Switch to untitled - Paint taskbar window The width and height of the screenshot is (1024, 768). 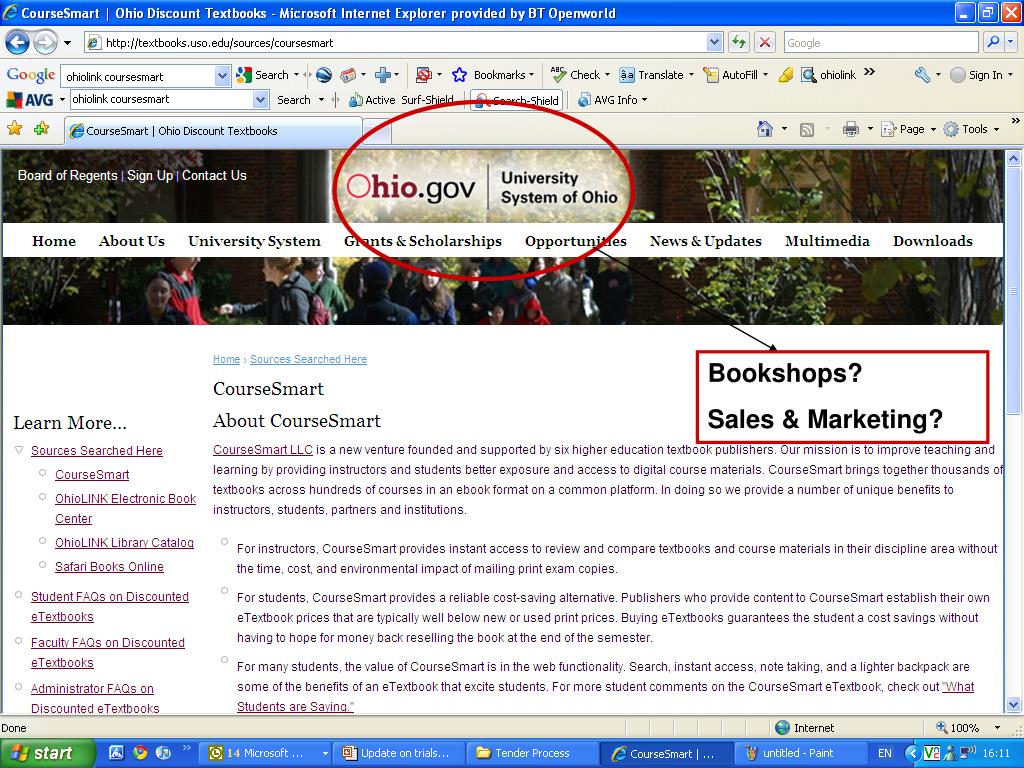click(x=799, y=753)
